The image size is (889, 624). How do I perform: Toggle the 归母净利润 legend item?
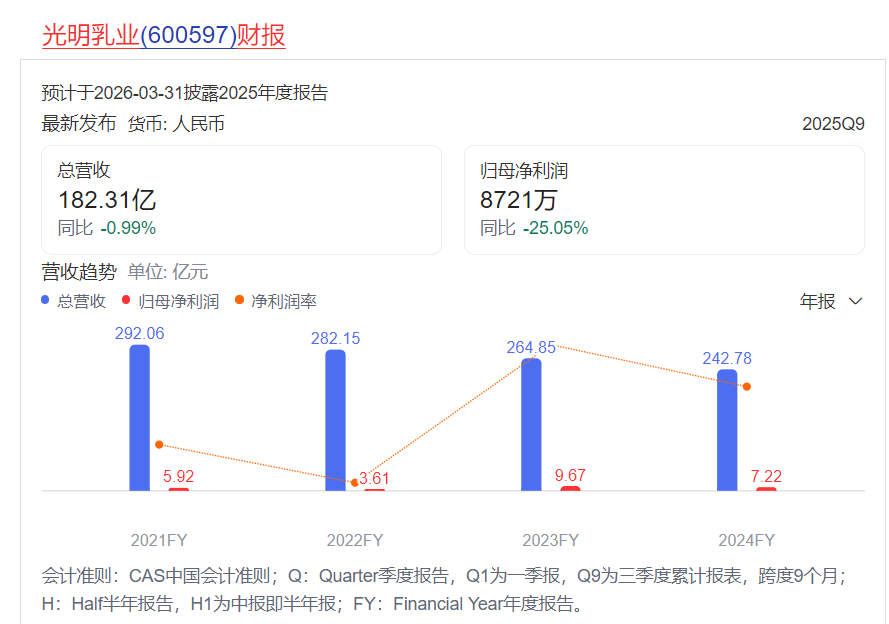pos(171,301)
